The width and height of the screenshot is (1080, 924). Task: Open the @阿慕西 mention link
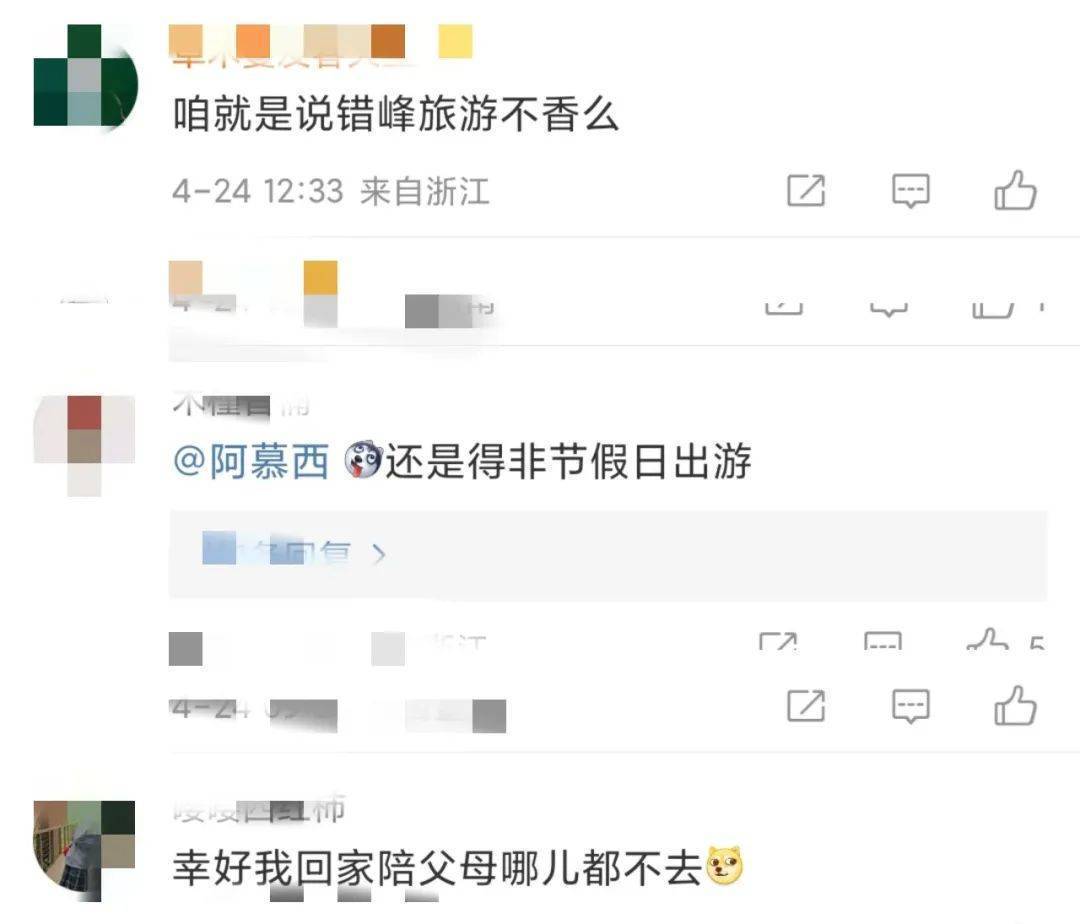251,461
